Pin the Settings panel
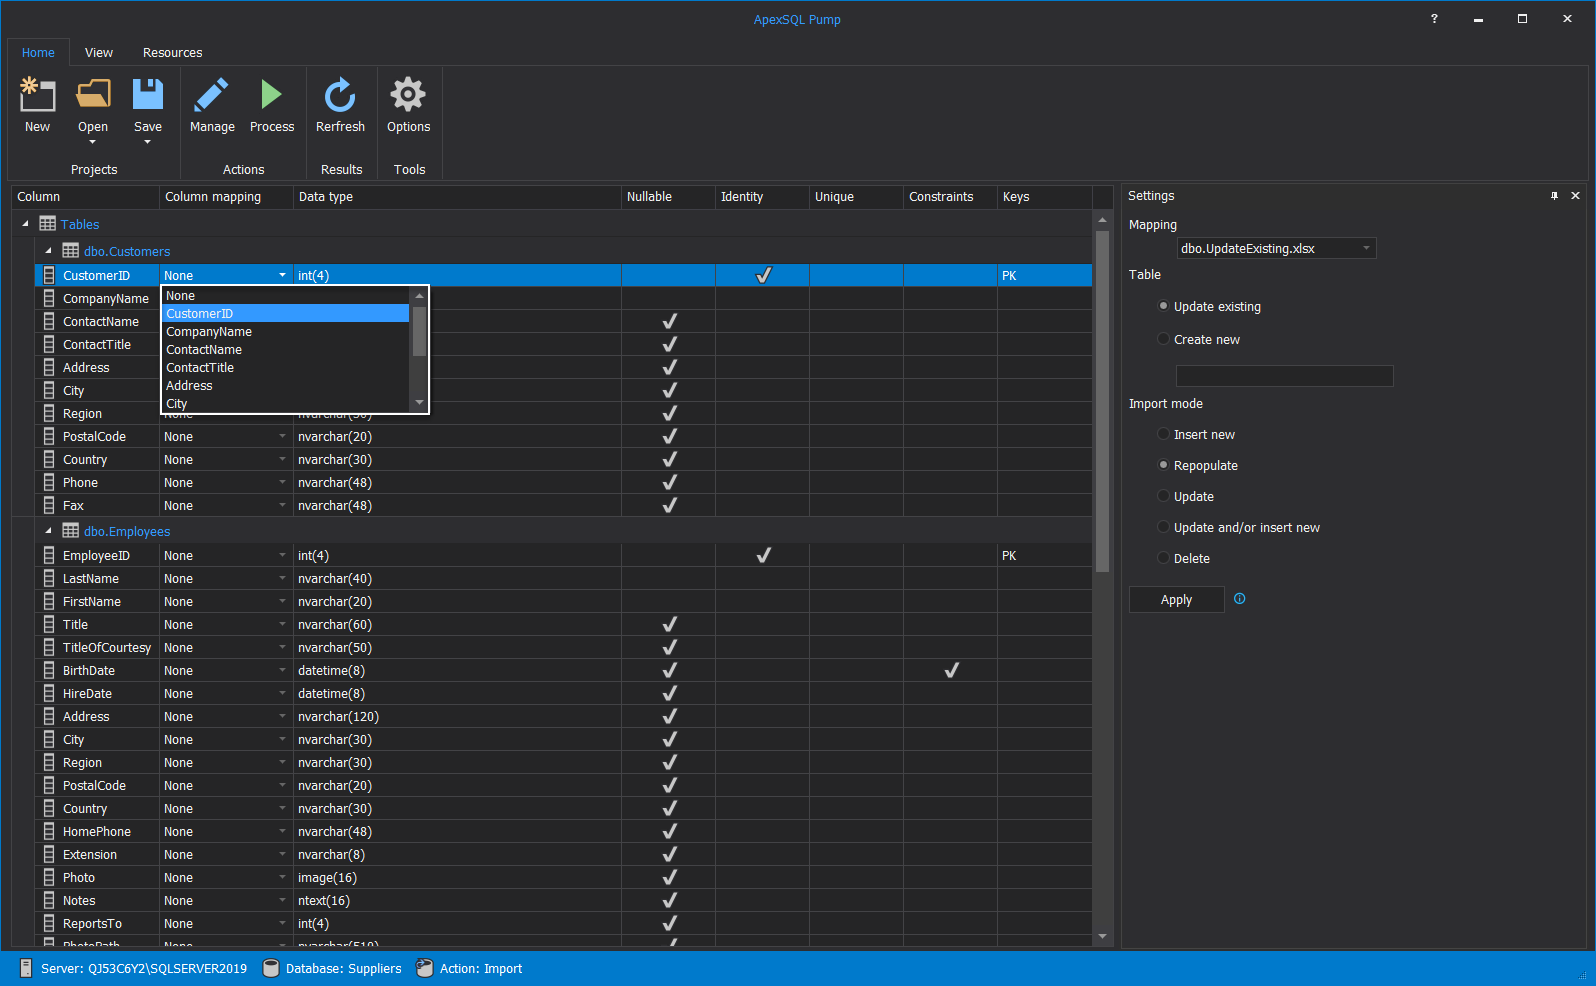Viewport: 1596px width, 986px height. tap(1554, 196)
